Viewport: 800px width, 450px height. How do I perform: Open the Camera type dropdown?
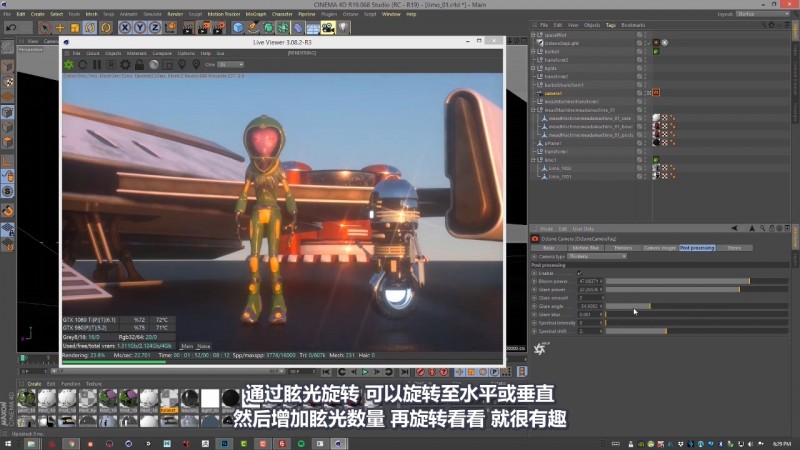pos(596,256)
